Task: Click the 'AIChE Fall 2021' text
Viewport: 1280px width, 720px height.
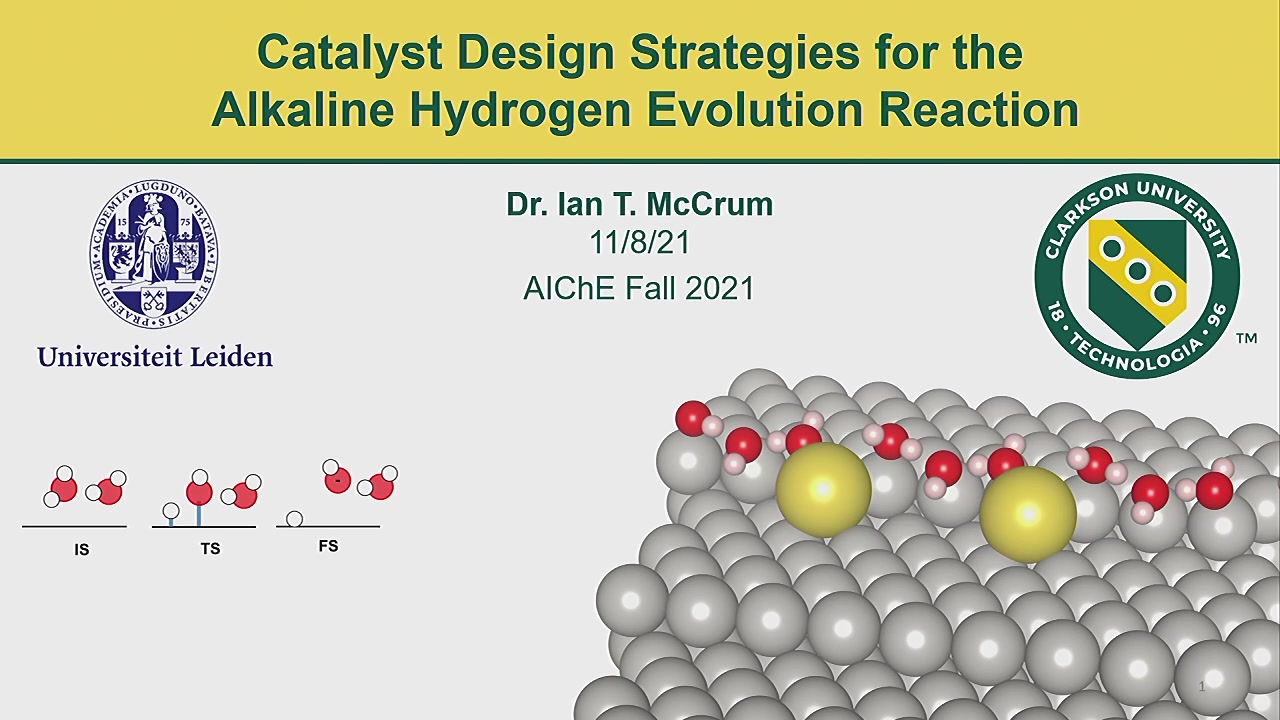Action: coord(639,288)
